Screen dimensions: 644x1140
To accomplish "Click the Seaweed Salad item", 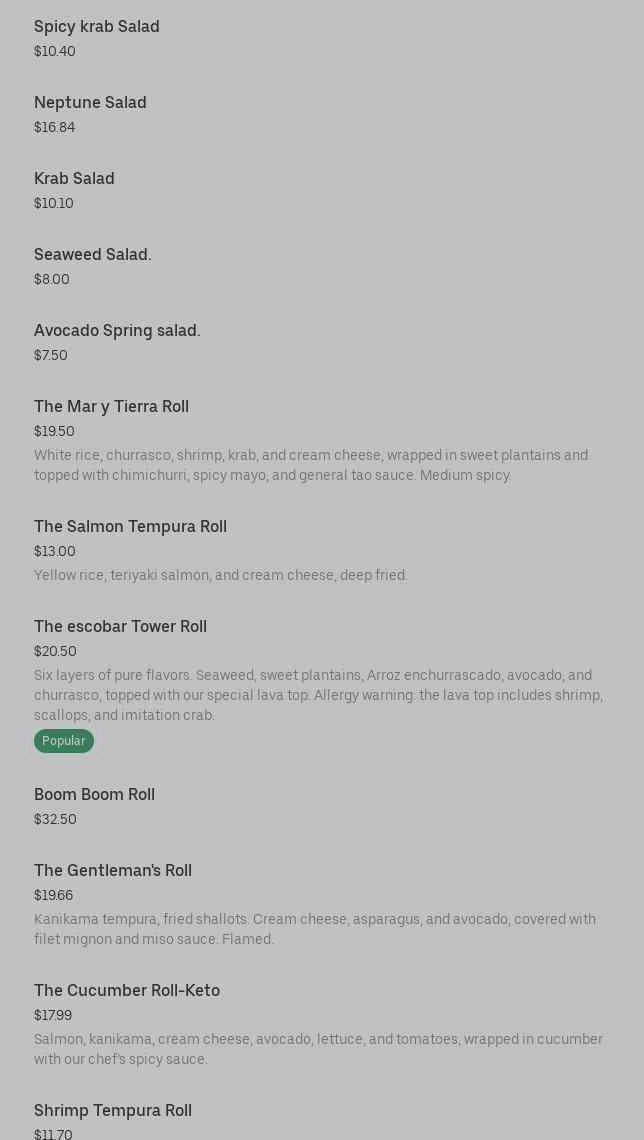I will pyautogui.click(x=93, y=255).
